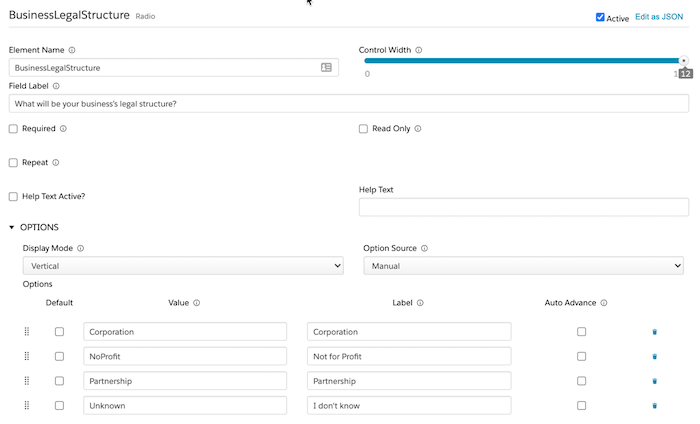Grab drag handle of Corporation option row

27,332
